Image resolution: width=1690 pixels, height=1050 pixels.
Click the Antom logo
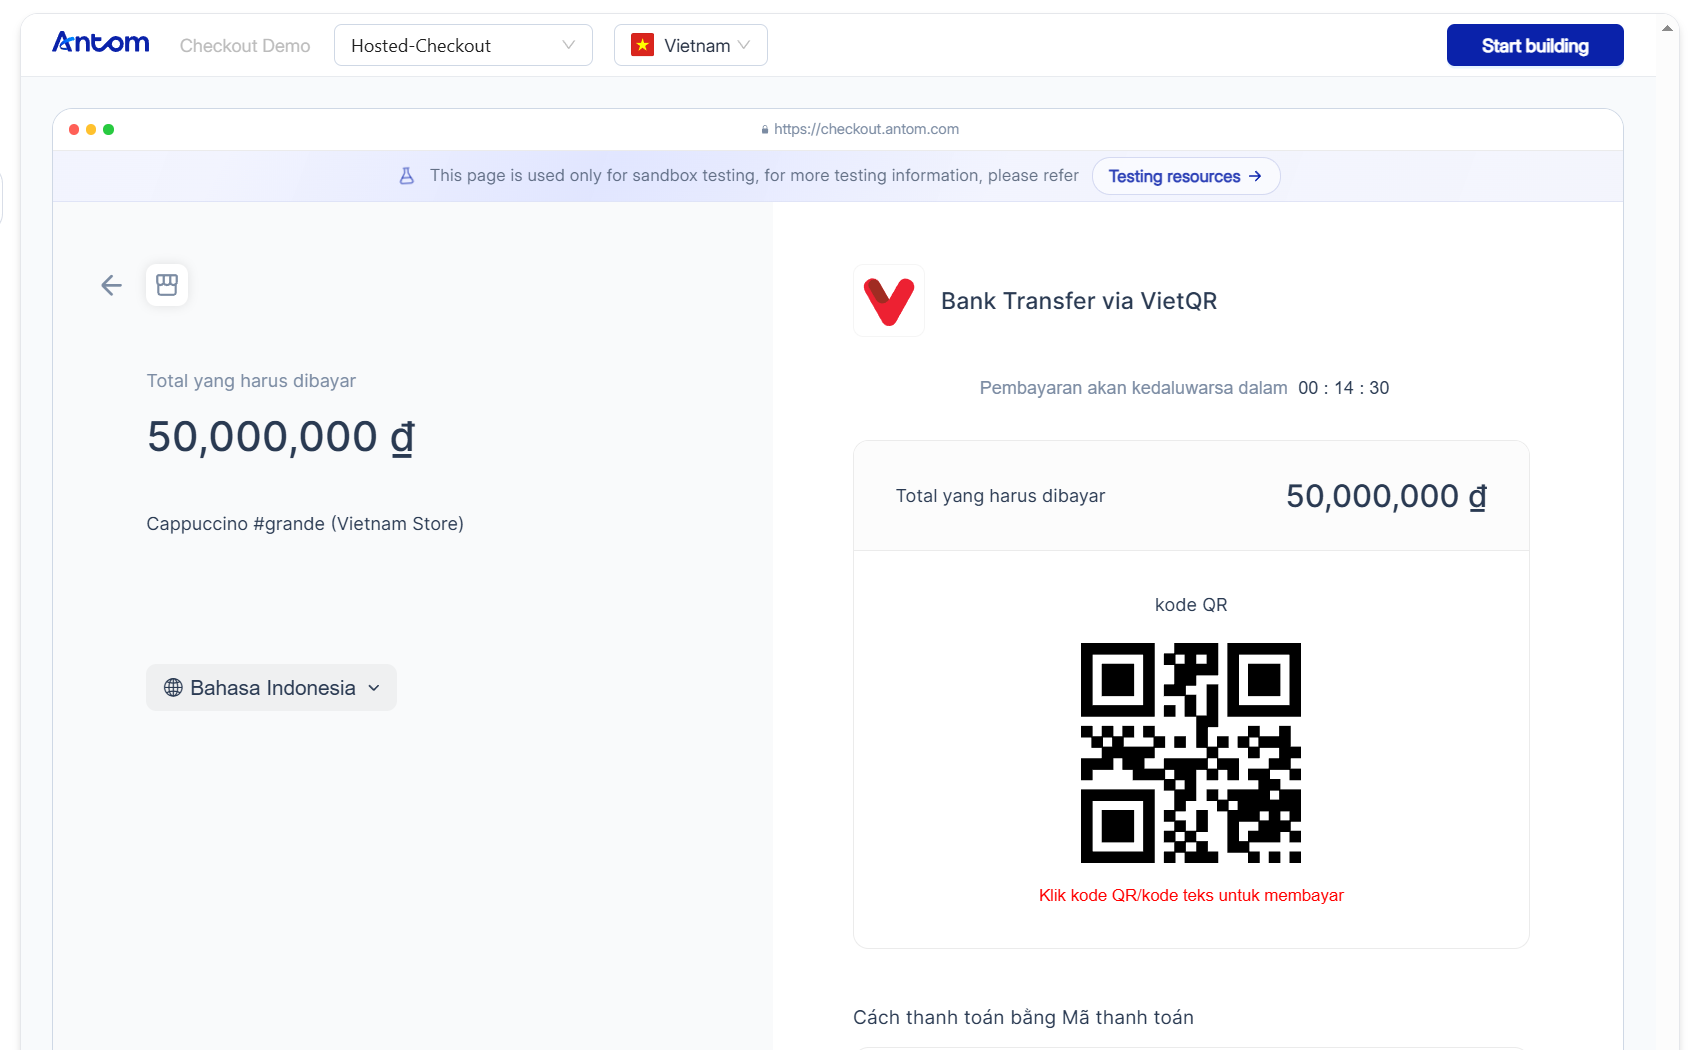101,43
